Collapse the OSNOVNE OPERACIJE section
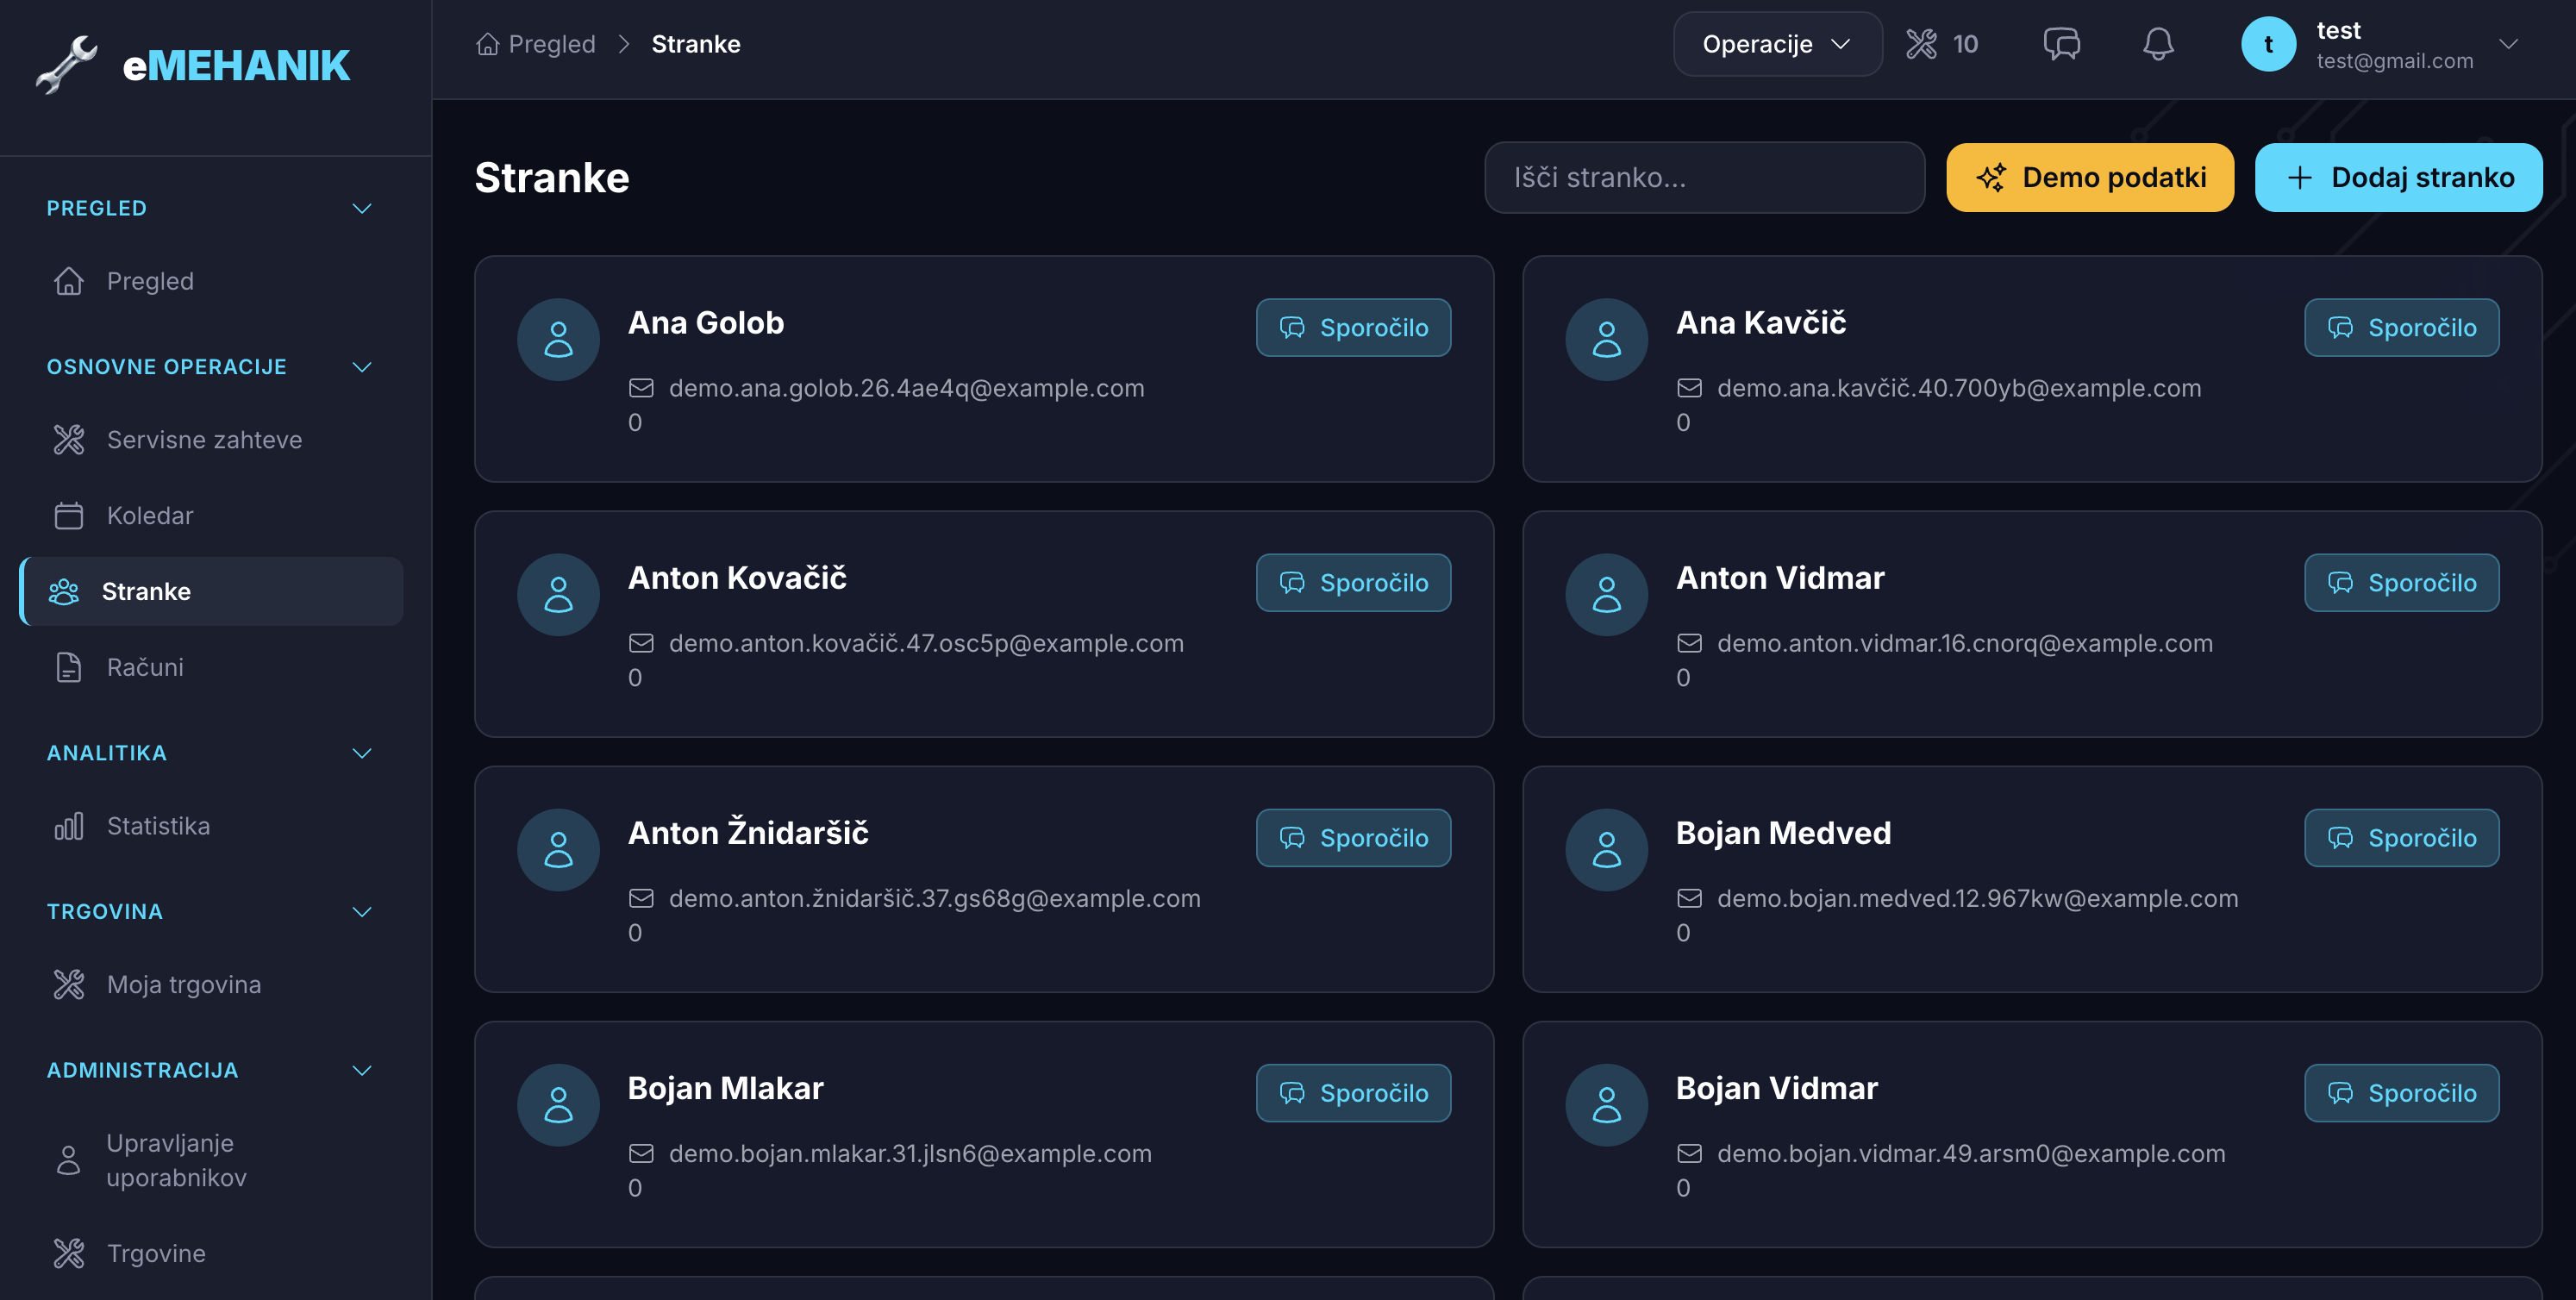The width and height of the screenshot is (2576, 1300). click(x=362, y=367)
